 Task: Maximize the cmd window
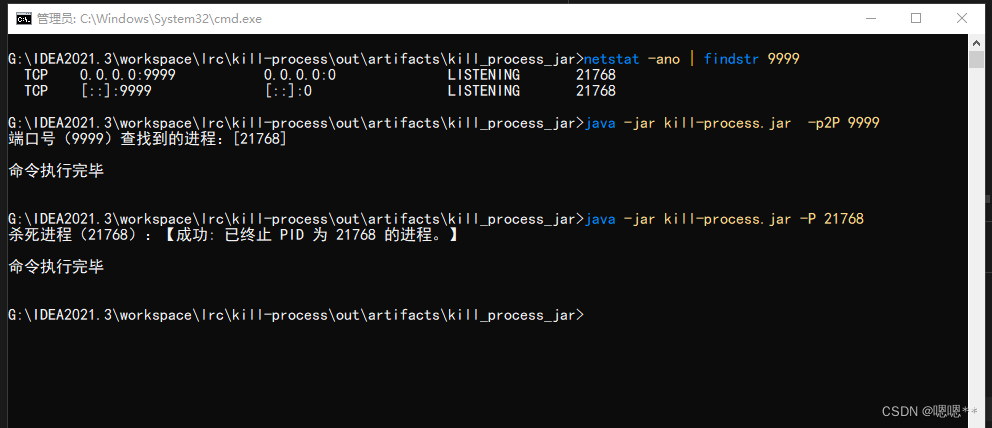click(915, 19)
